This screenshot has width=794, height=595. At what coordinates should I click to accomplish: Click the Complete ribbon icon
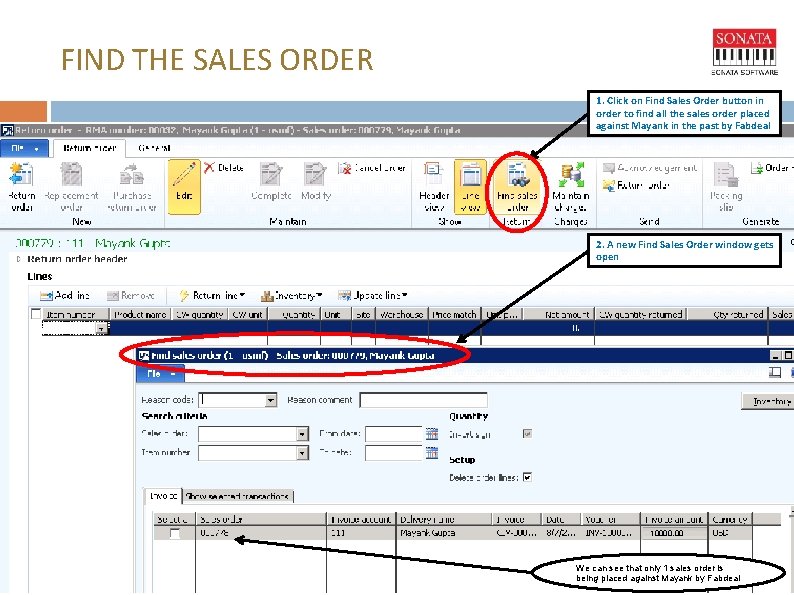pyautogui.click(x=271, y=174)
